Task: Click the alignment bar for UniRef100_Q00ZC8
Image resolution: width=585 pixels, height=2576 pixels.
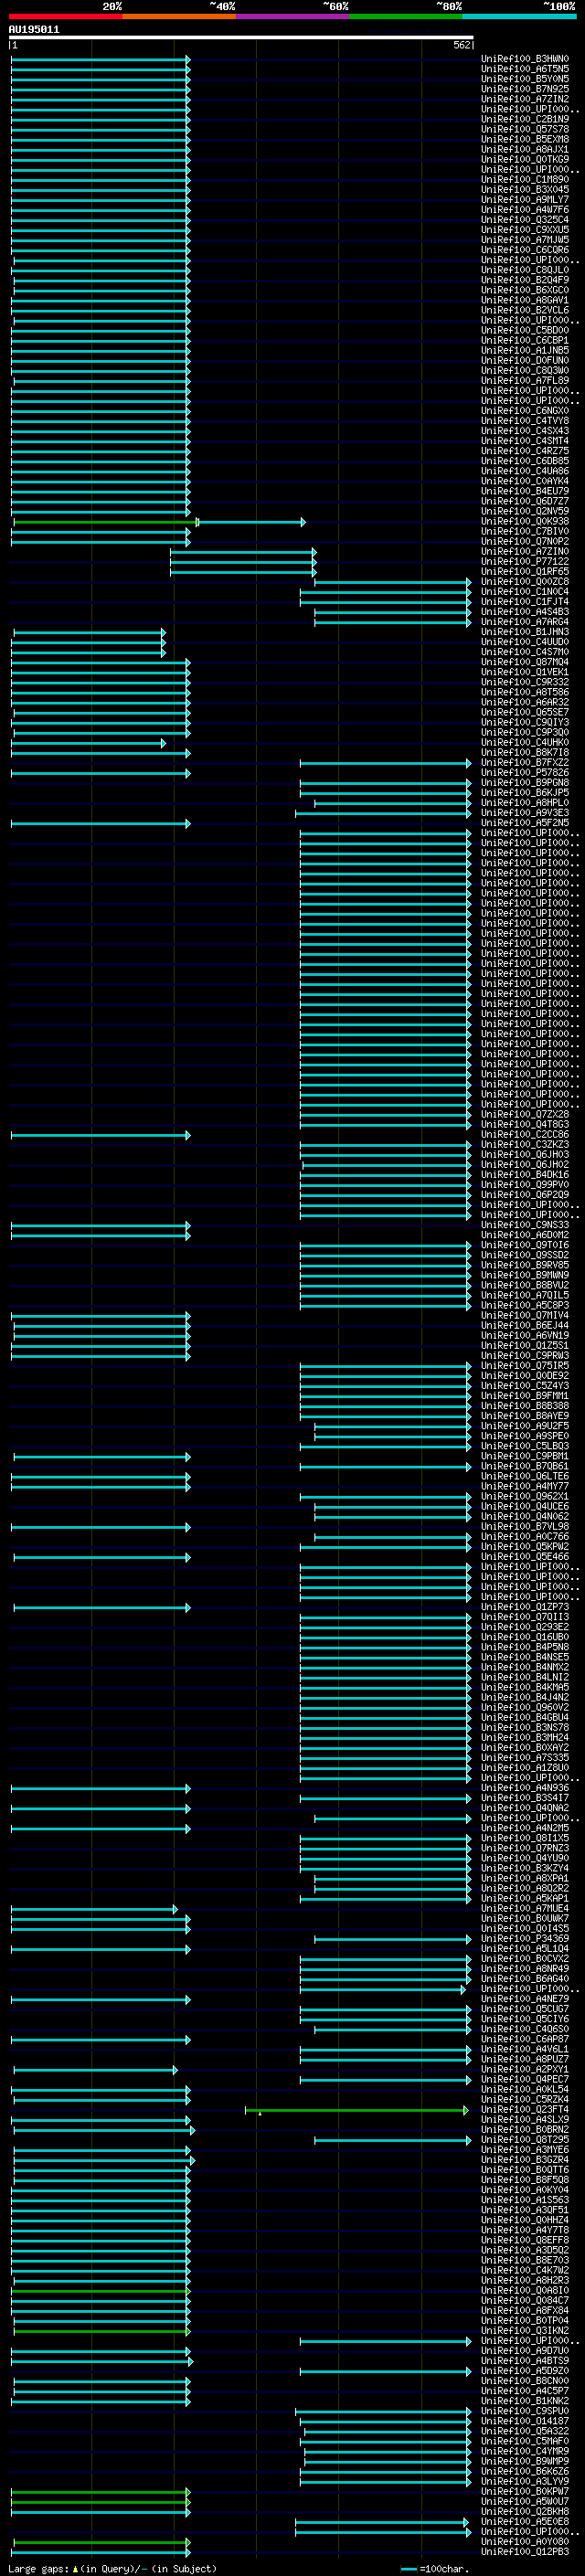Action: (392, 582)
